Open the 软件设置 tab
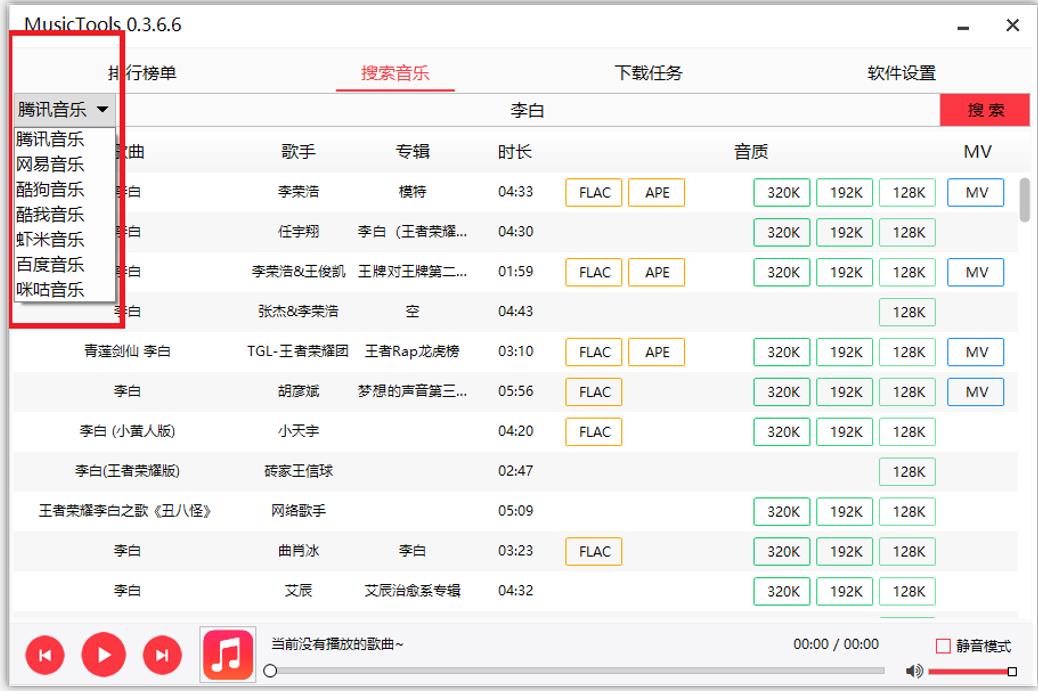This screenshot has width=1038, height=691. [x=902, y=73]
